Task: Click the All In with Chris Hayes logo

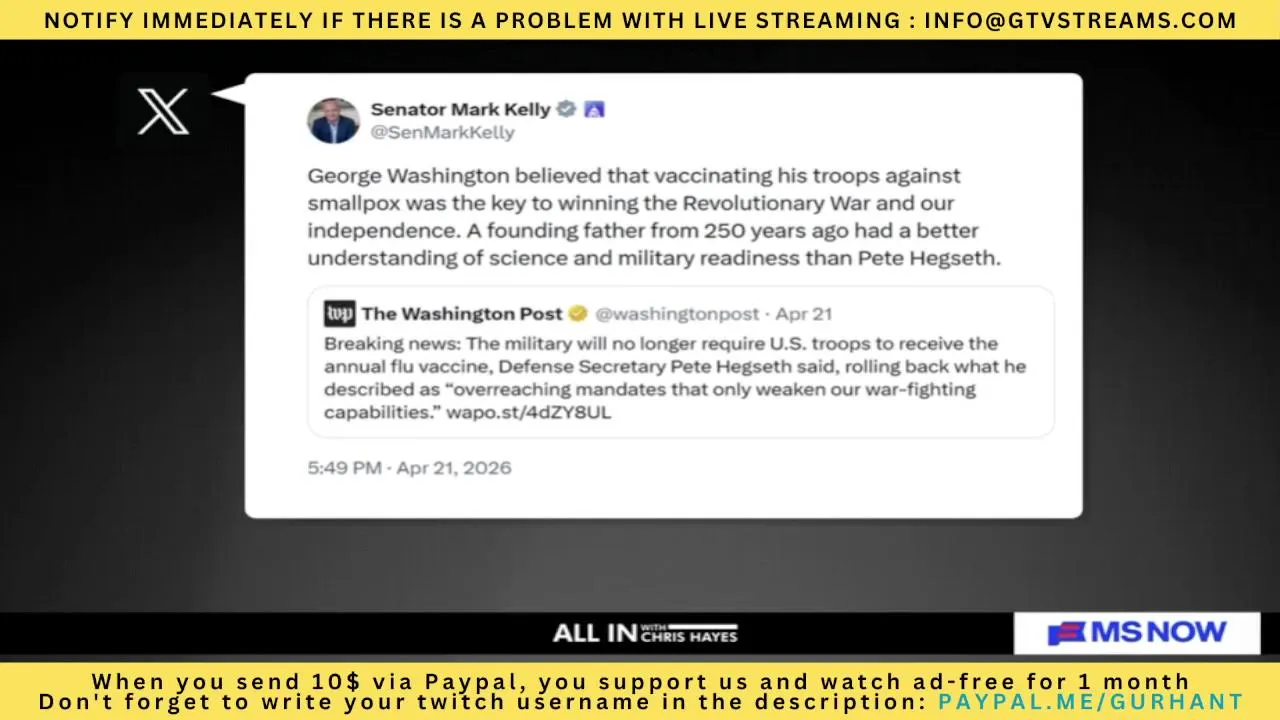Action: click(x=645, y=633)
